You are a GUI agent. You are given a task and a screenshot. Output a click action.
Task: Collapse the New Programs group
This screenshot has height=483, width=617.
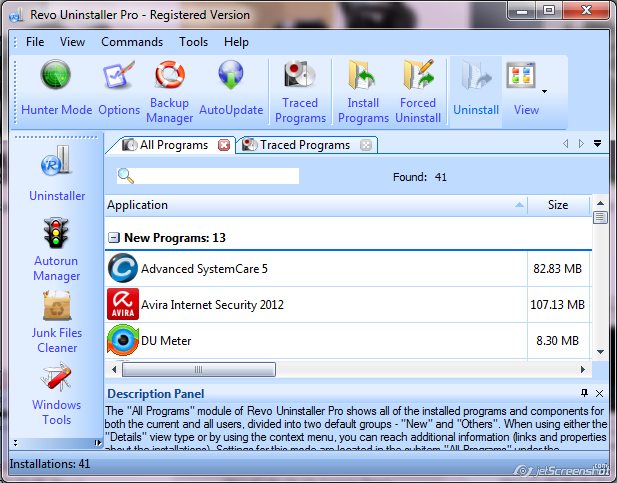(114, 237)
